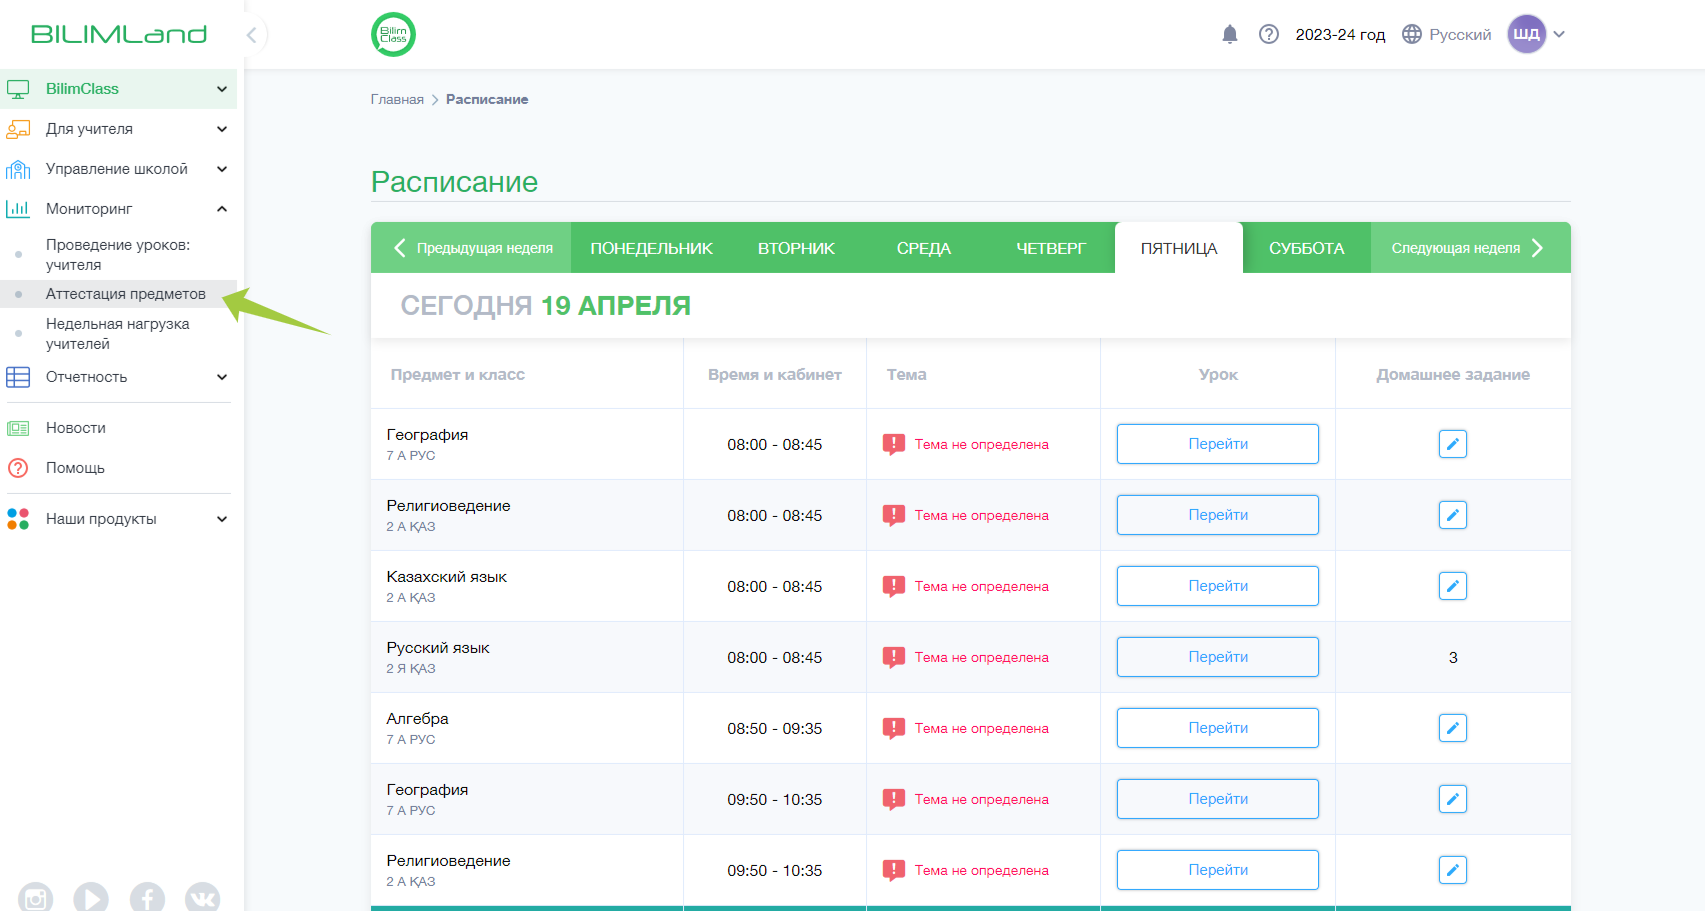
Task: Edit homework for География 08:00 lesson
Action: click(x=1452, y=444)
